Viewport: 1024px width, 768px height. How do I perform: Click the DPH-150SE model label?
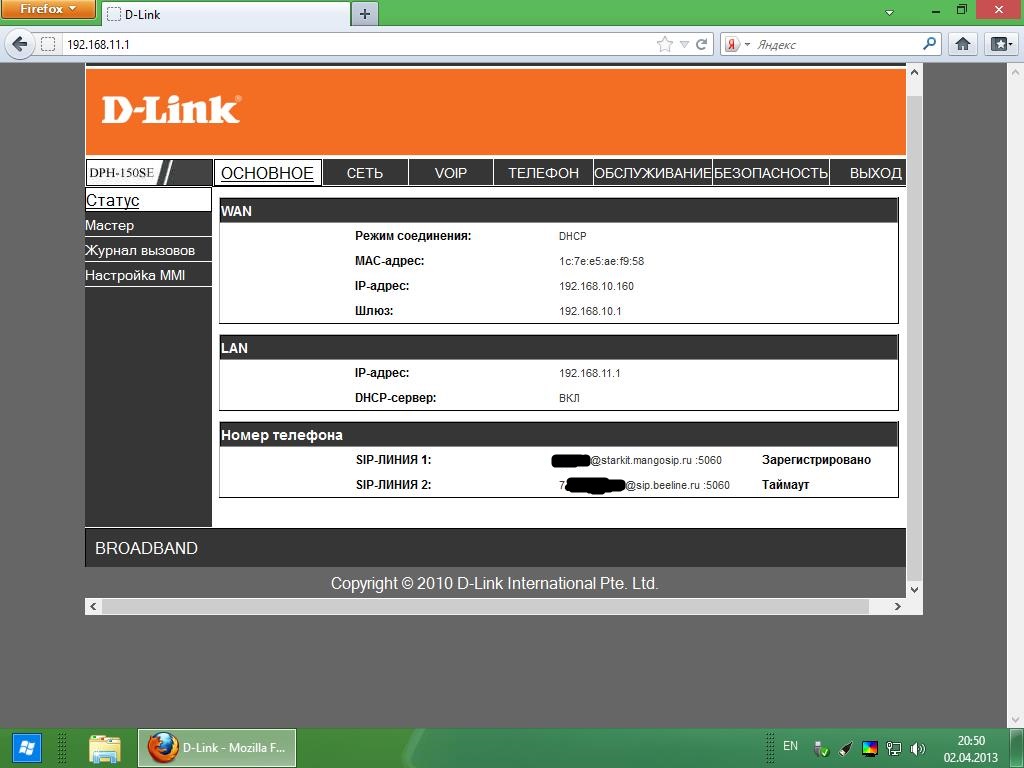pos(121,173)
